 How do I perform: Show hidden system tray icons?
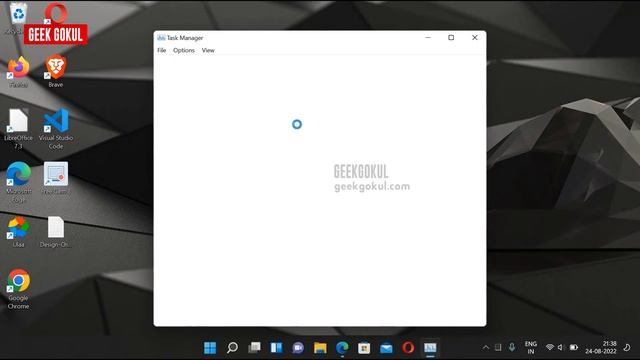pyautogui.click(x=486, y=348)
